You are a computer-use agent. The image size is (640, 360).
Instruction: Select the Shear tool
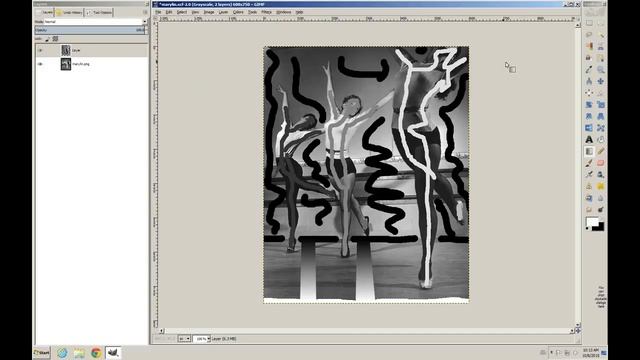click(x=589, y=116)
